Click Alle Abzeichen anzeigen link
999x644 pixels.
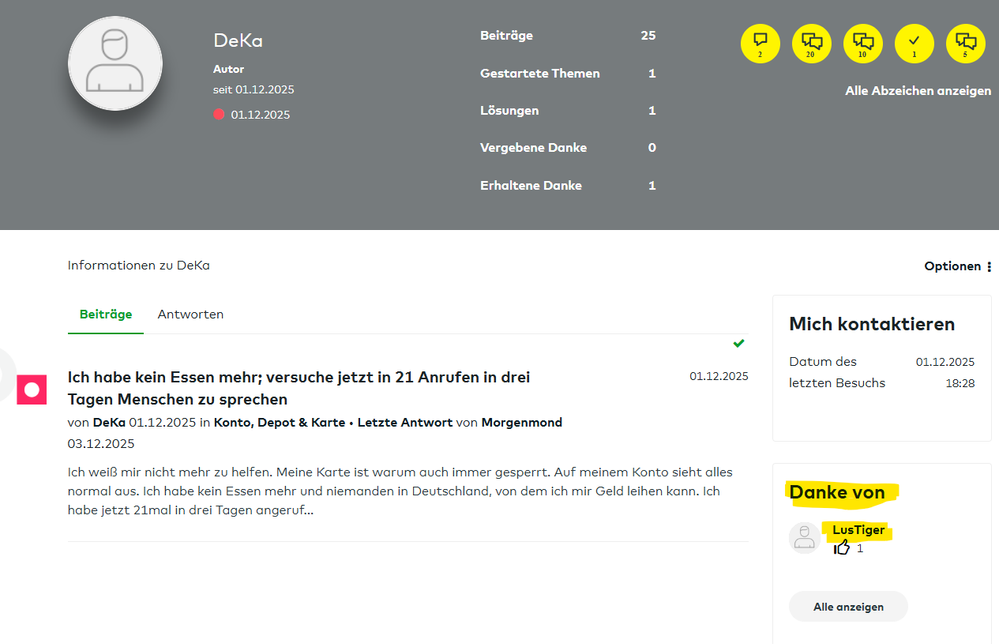point(918,91)
